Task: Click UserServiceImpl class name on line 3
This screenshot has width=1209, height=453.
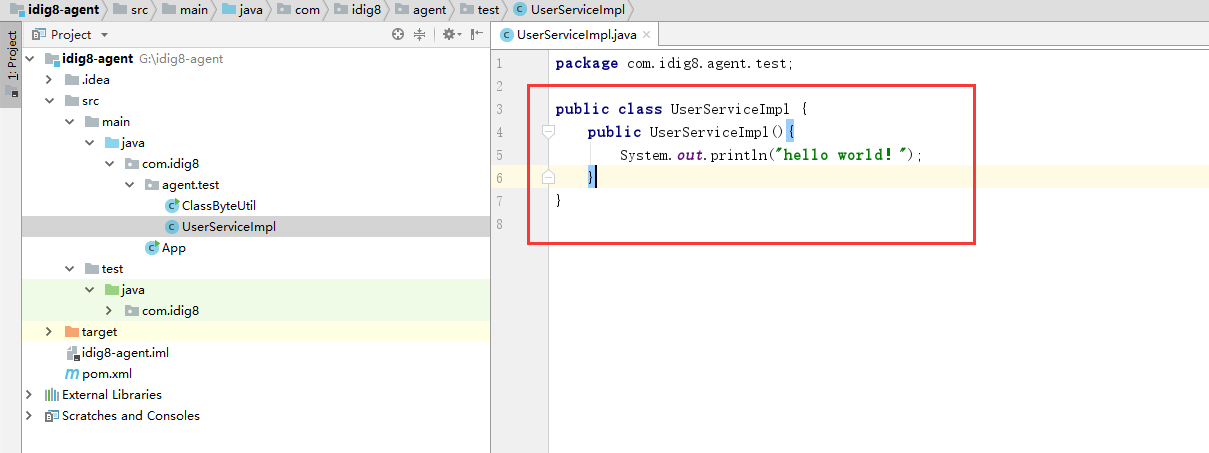Action: 731,109
